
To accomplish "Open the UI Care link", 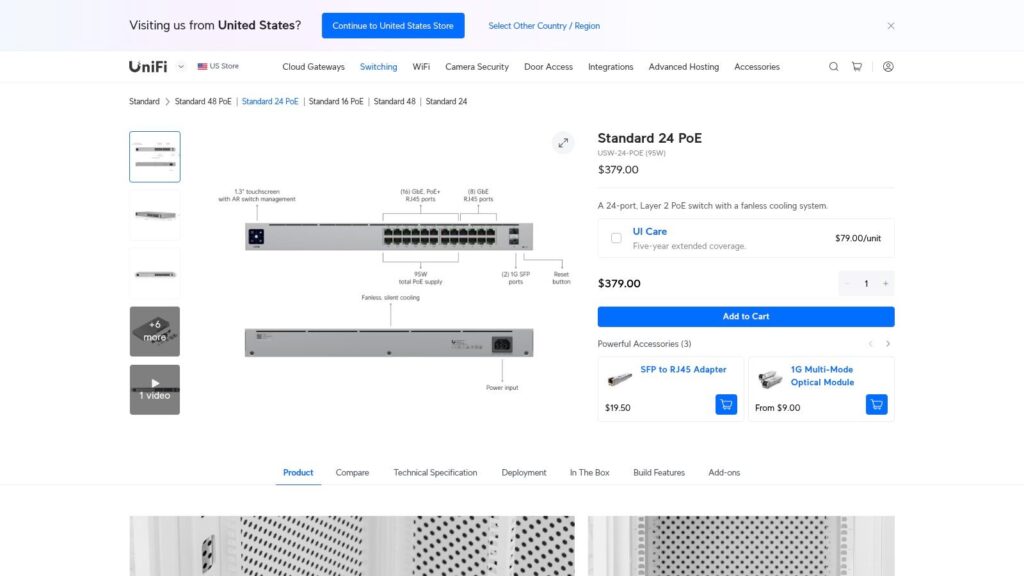I will [650, 232].
